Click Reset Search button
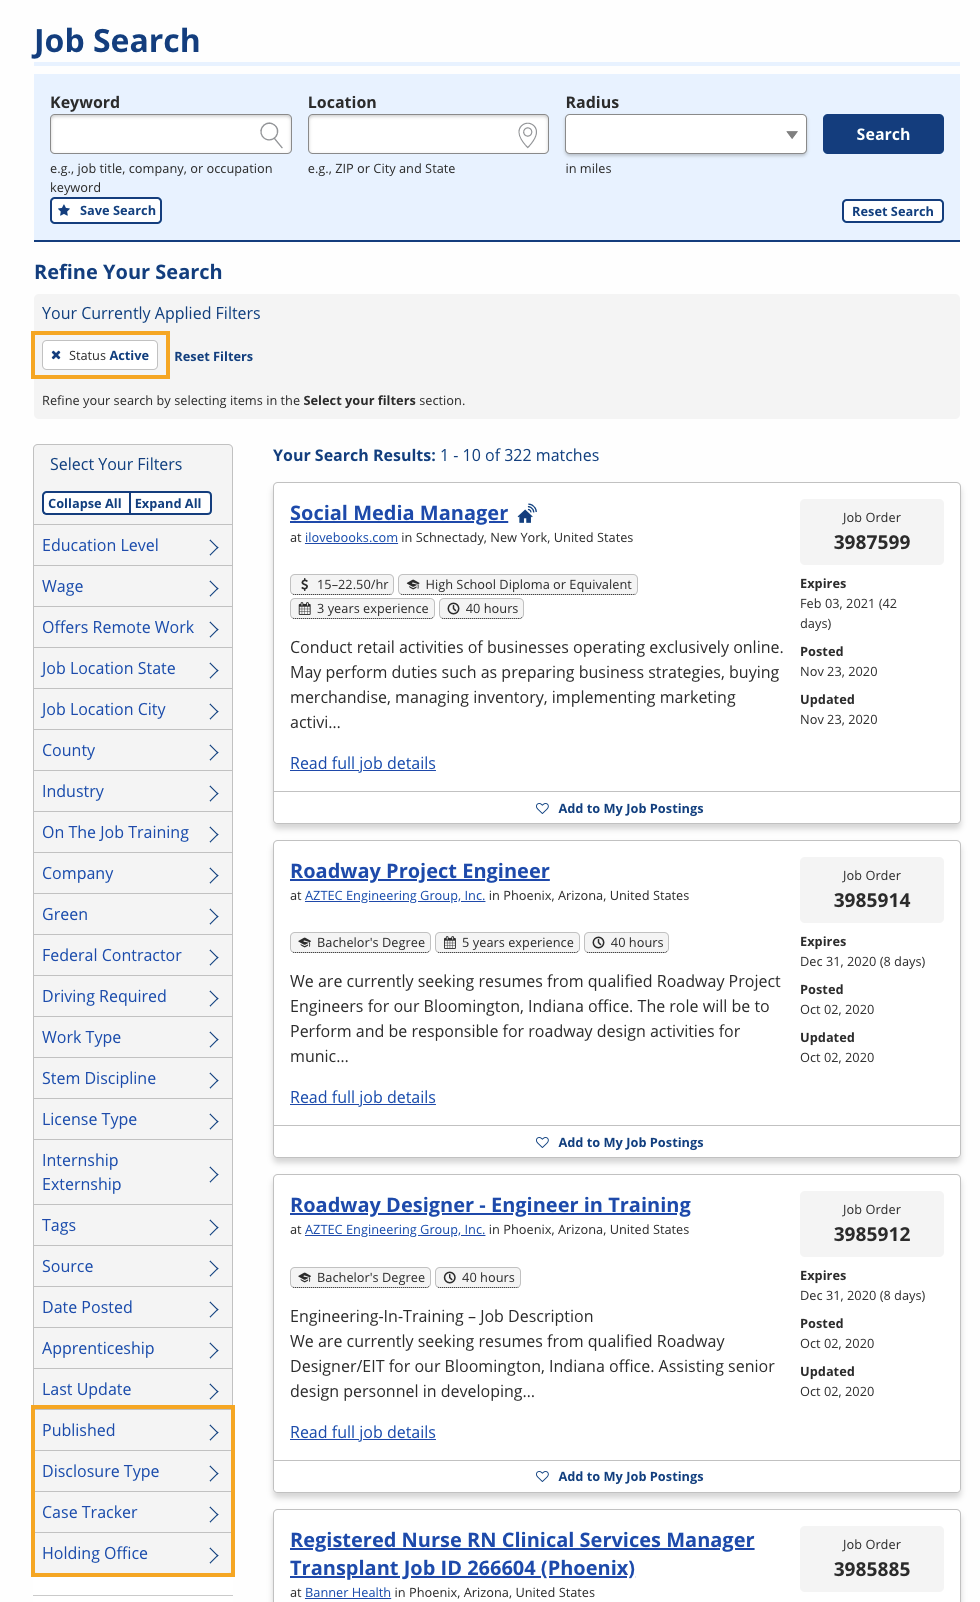980x1602 pixels. (x=892, y=211)
